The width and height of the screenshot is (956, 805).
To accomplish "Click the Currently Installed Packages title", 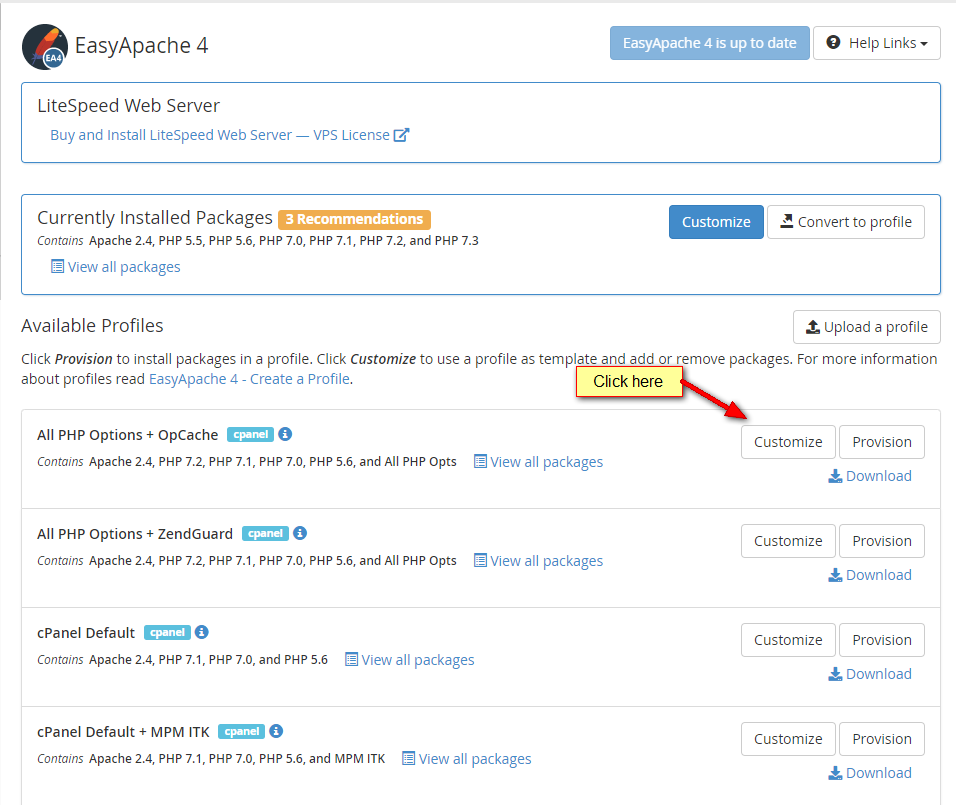I will (155, 218).
